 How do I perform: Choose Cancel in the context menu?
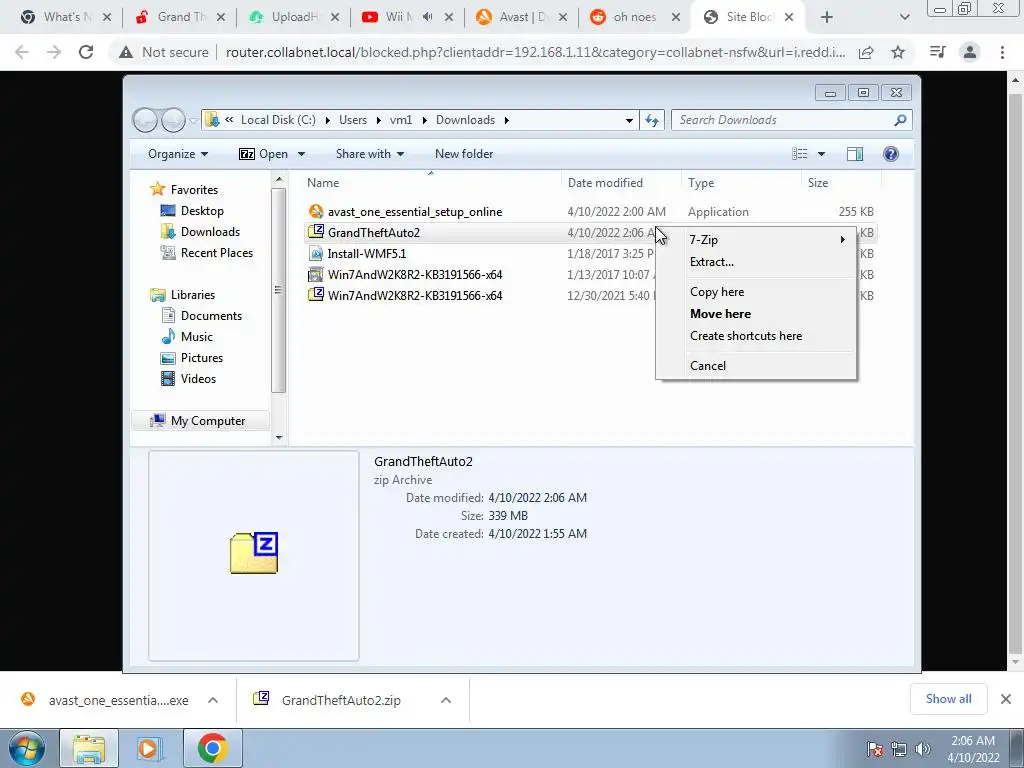click(756, 366)
